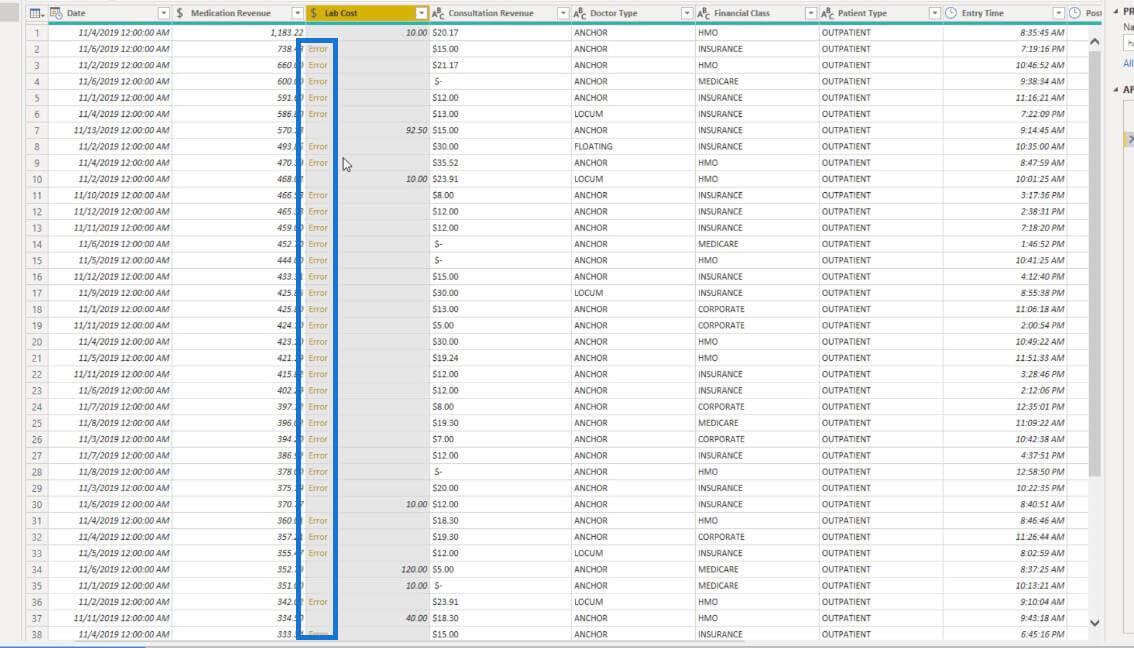Click MEDICARE financial class in row 4

pyautogui.click(x=718, y=81)
